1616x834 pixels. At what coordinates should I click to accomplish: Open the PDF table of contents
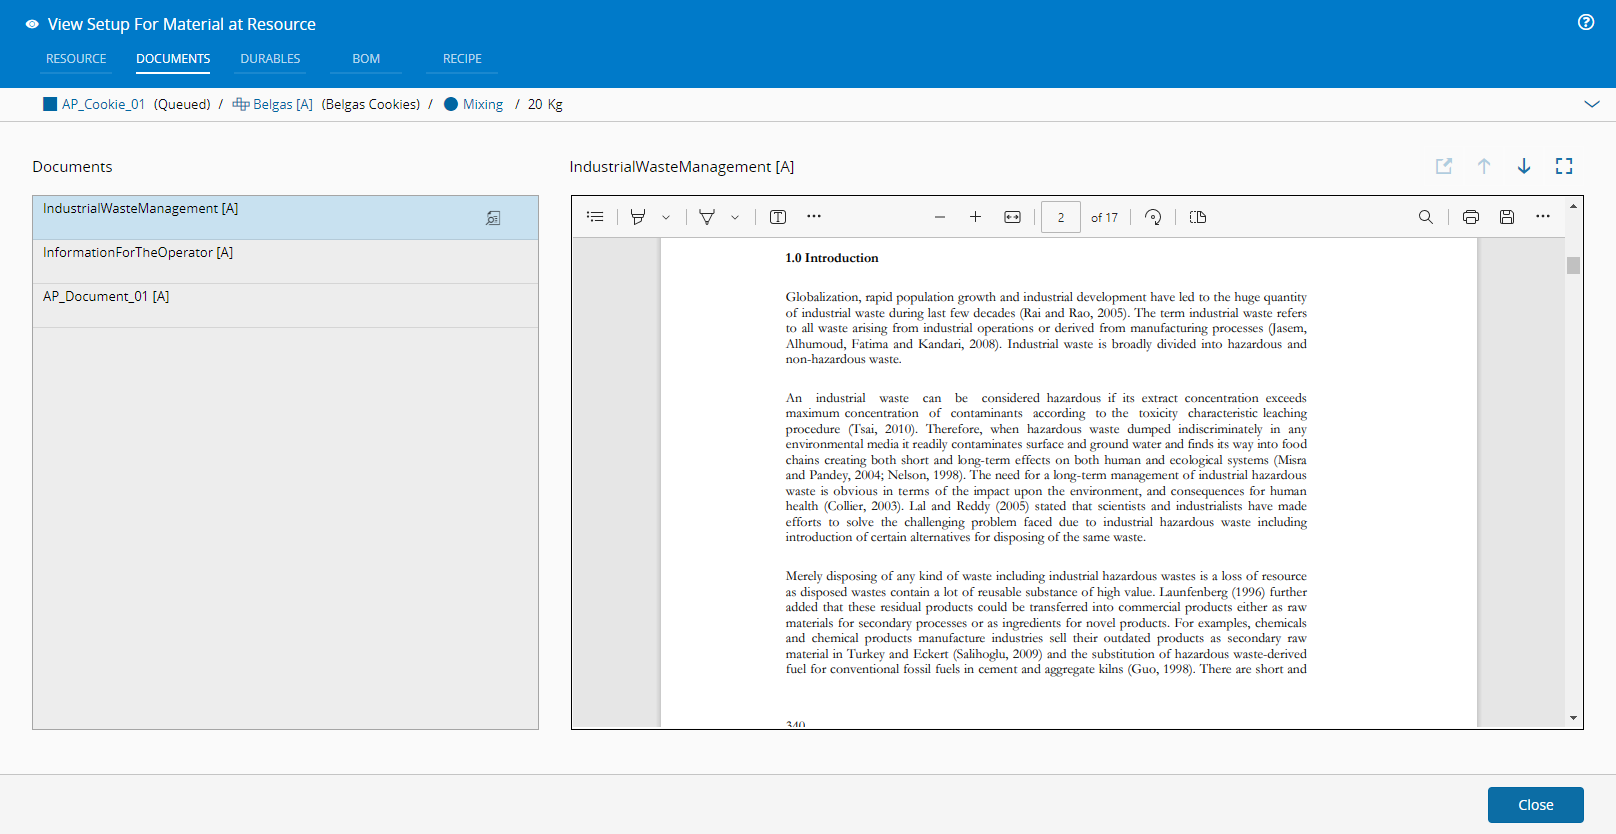pyautogui.click(x=595, y=217)
